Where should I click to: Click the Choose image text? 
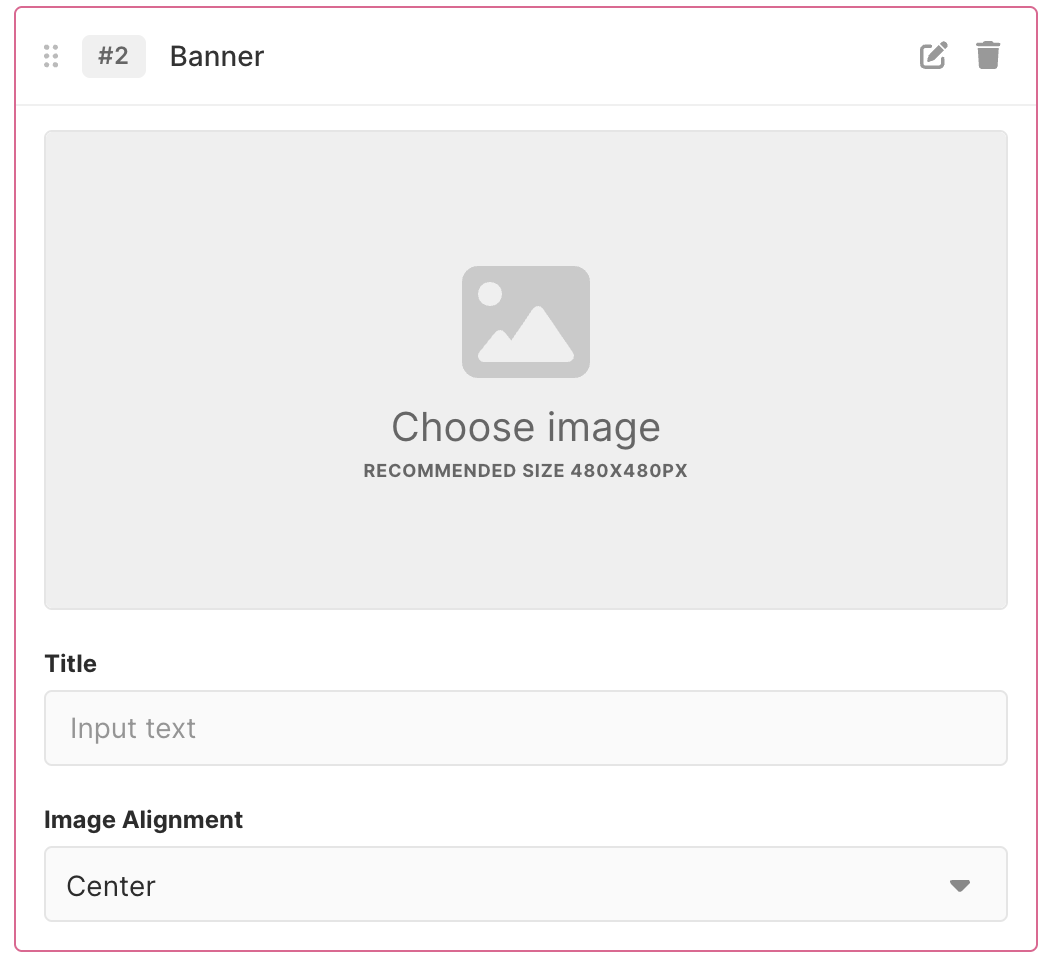pyautogui.click(x=525, y=427)
